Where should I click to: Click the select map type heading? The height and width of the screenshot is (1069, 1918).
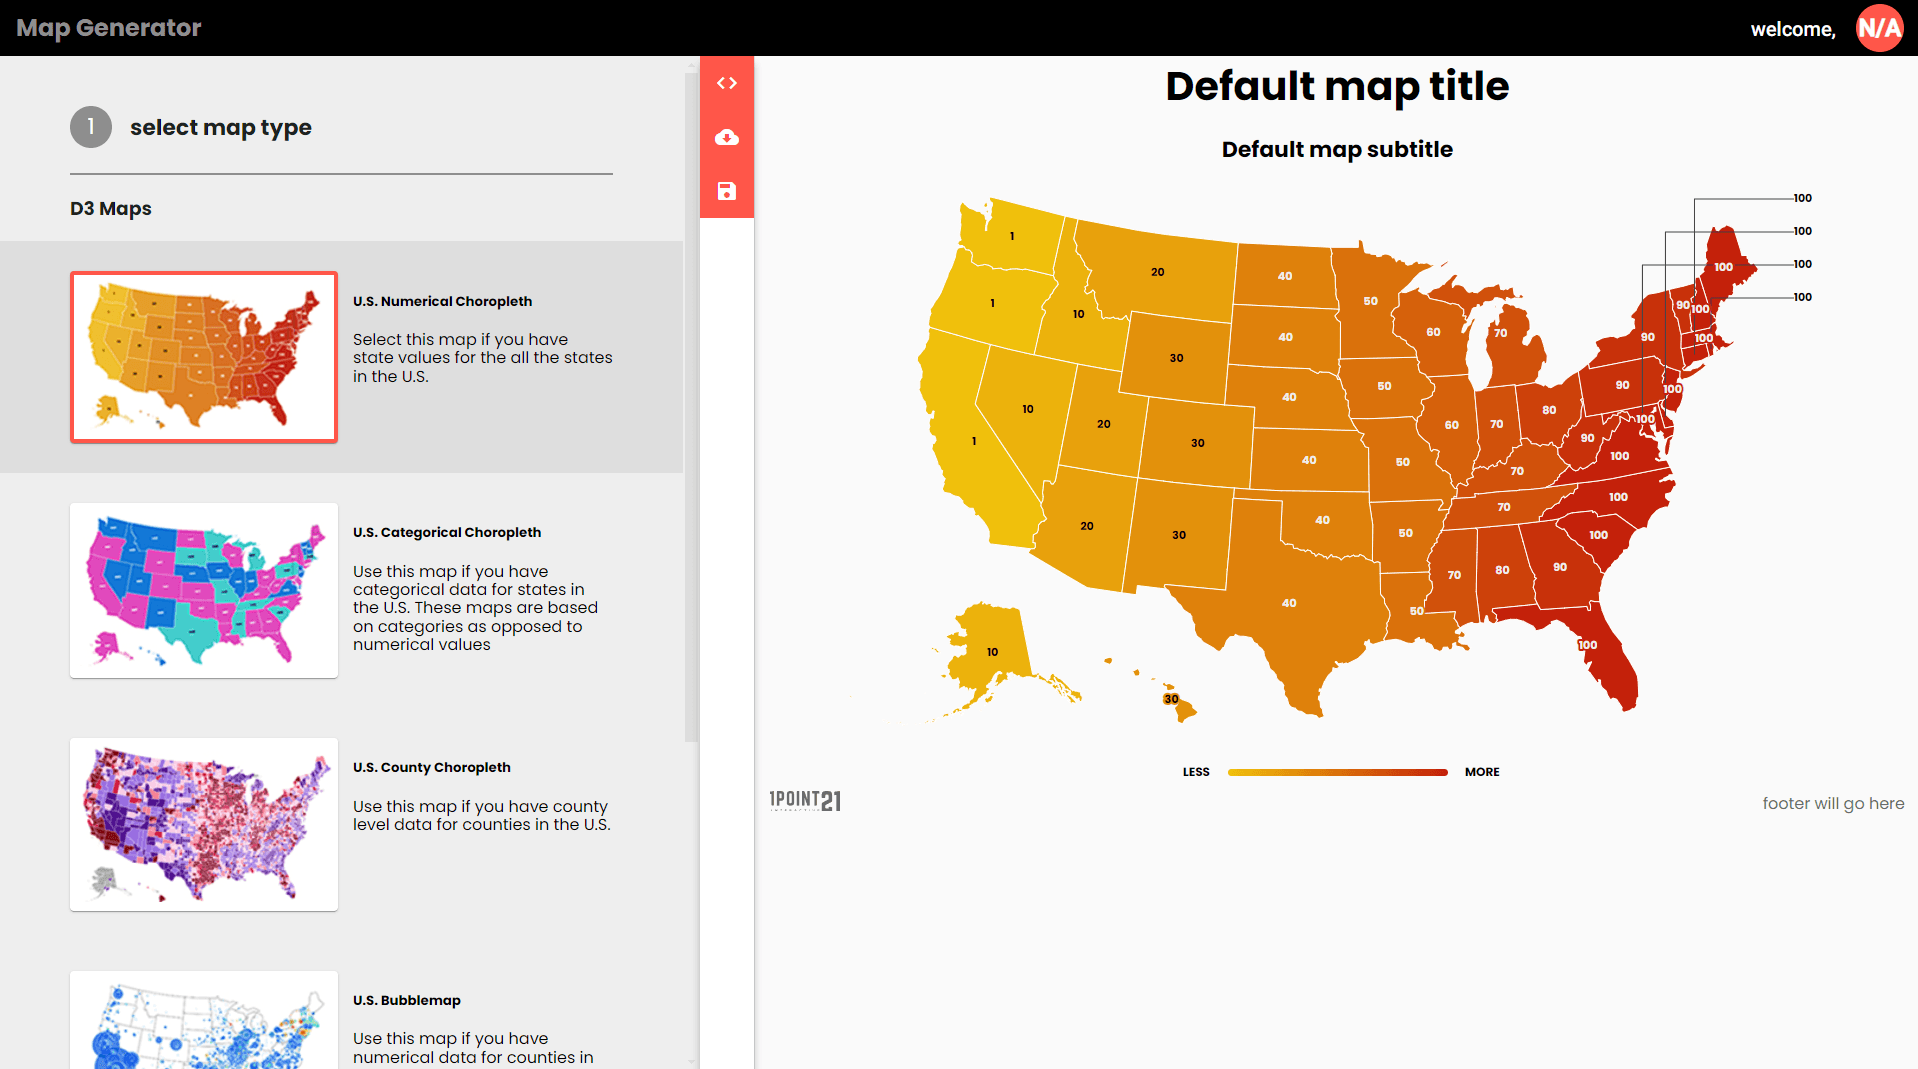click(x=221, y=127)
